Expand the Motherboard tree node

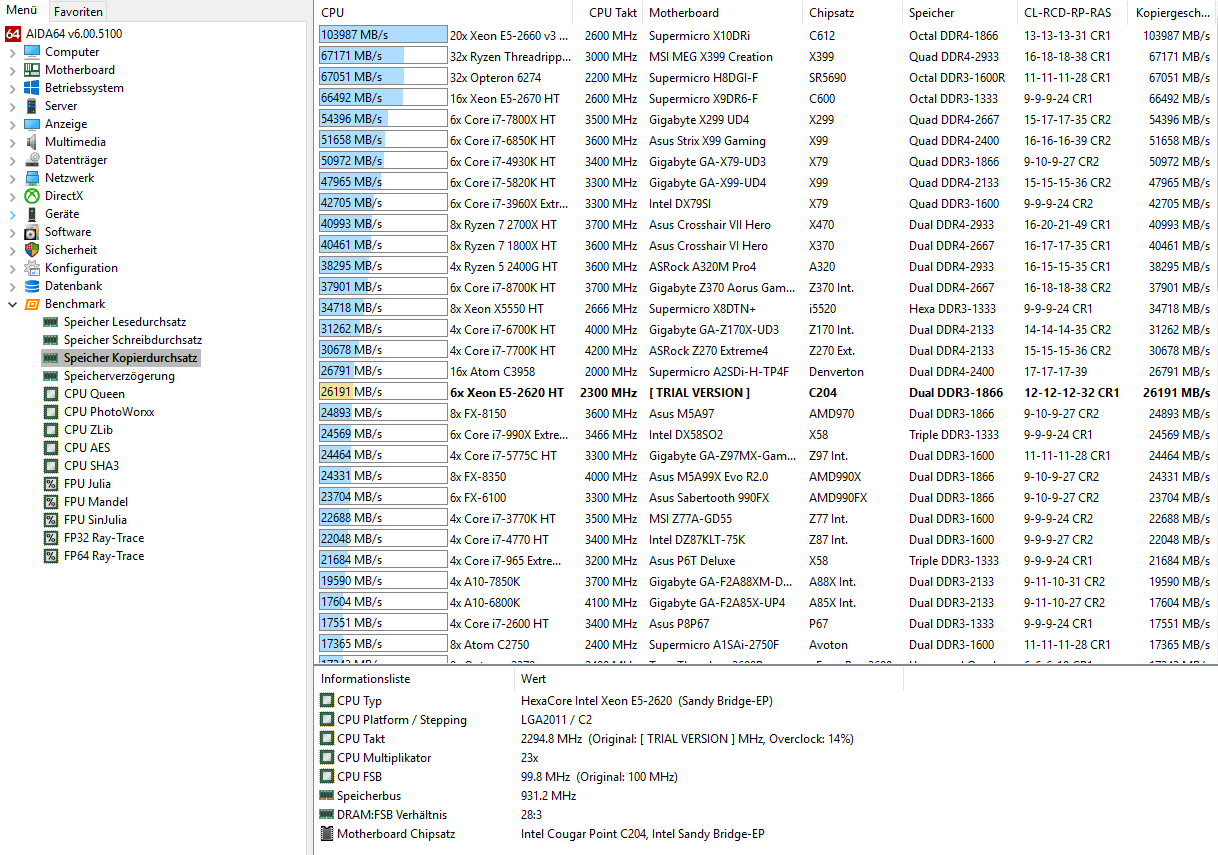click(12, 70)
